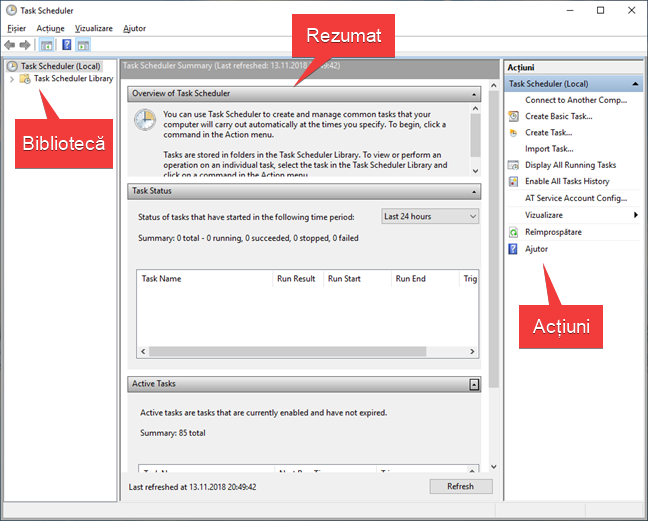This screenshot has width=648, height=521.
Task: Sort by Run End column header
Action: pyautogui.click(x=425, y=279)
